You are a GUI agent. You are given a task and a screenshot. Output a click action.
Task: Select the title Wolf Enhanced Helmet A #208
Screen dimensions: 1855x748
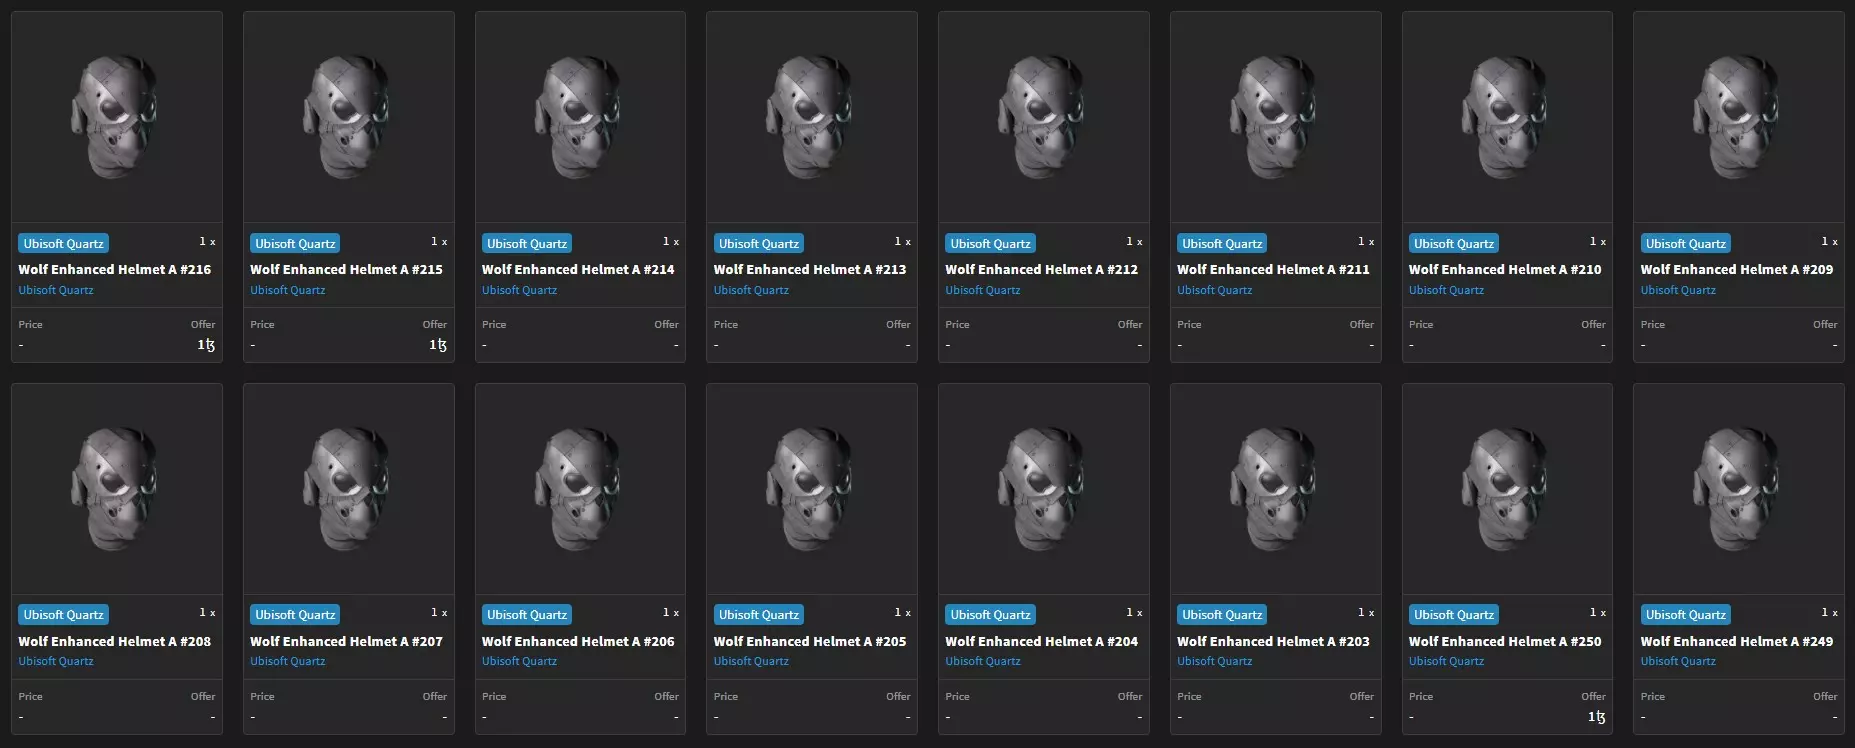115,641
